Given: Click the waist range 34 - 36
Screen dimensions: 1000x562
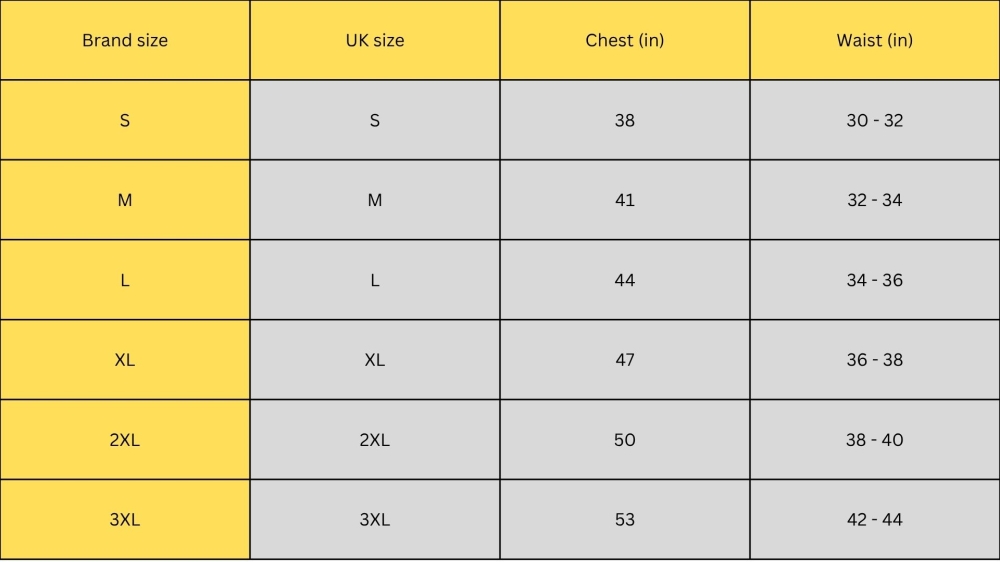Looking at the screenshot, I should 875,280.
